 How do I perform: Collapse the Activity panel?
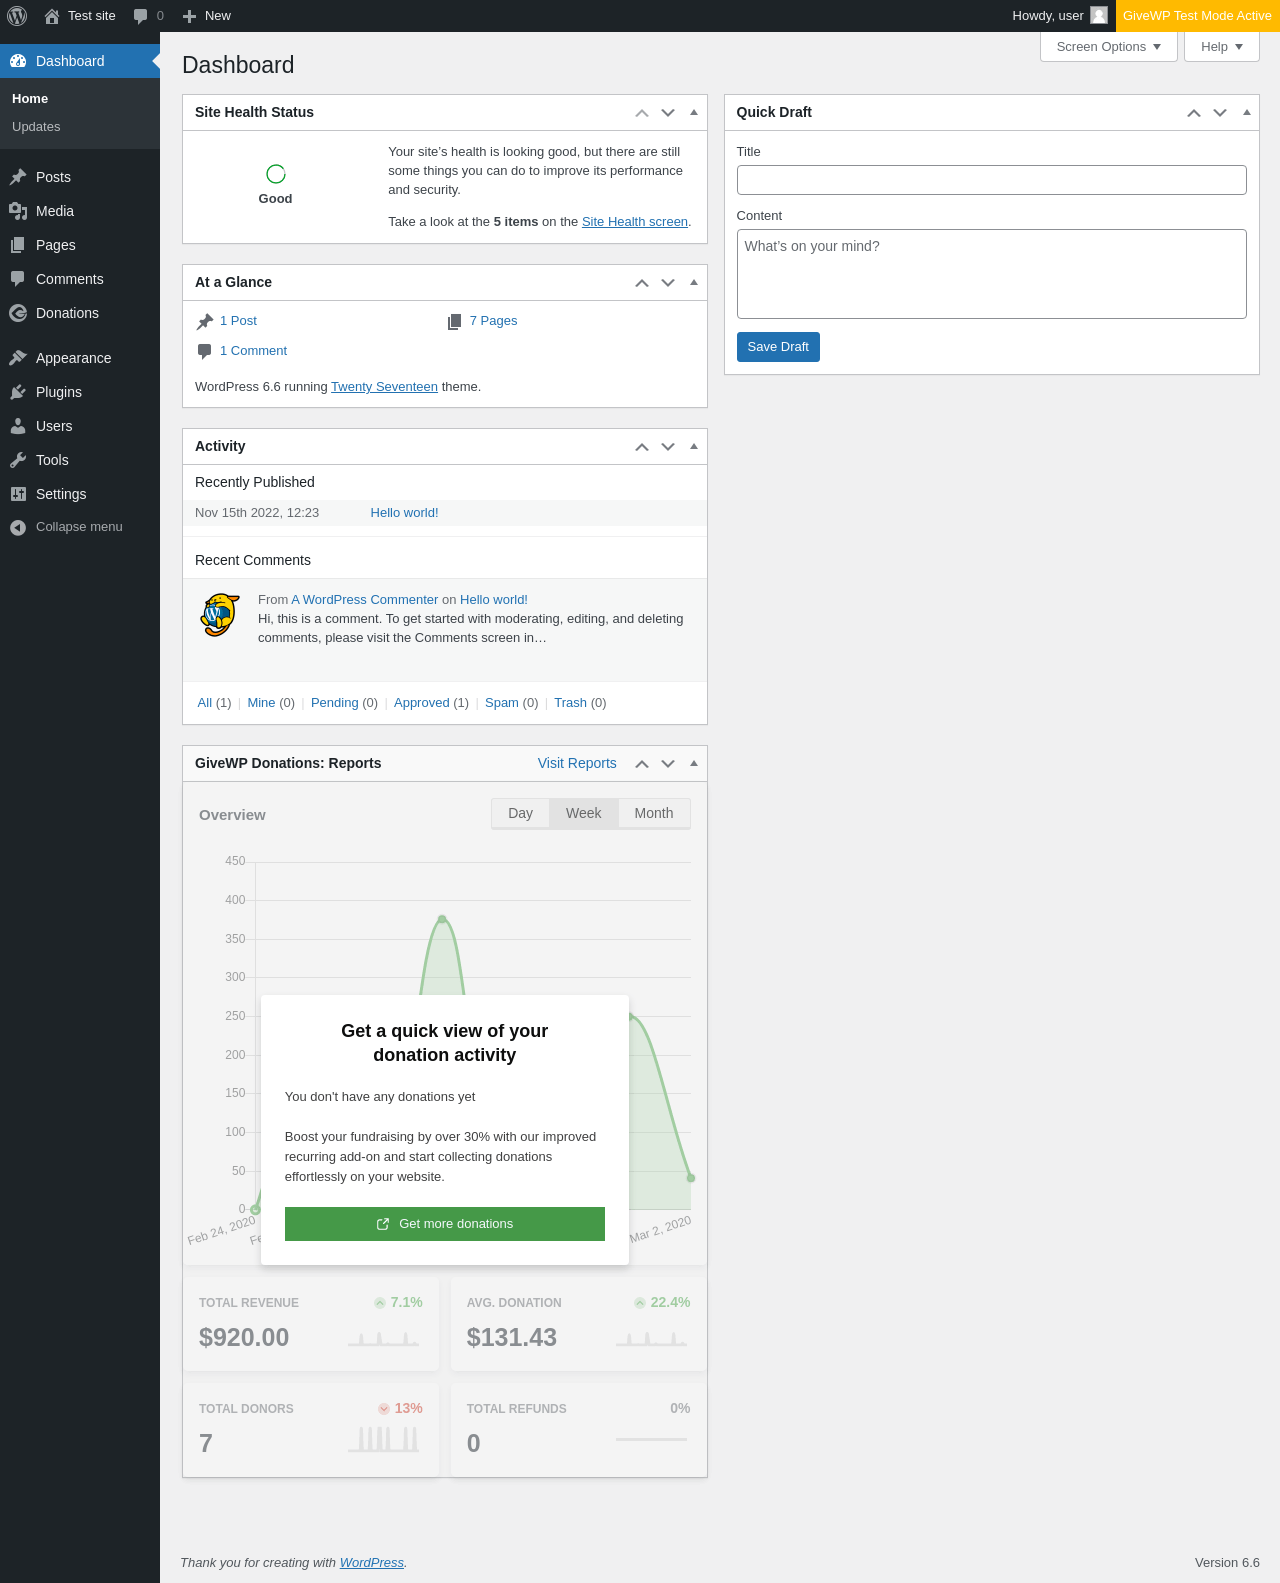(694, 447)
